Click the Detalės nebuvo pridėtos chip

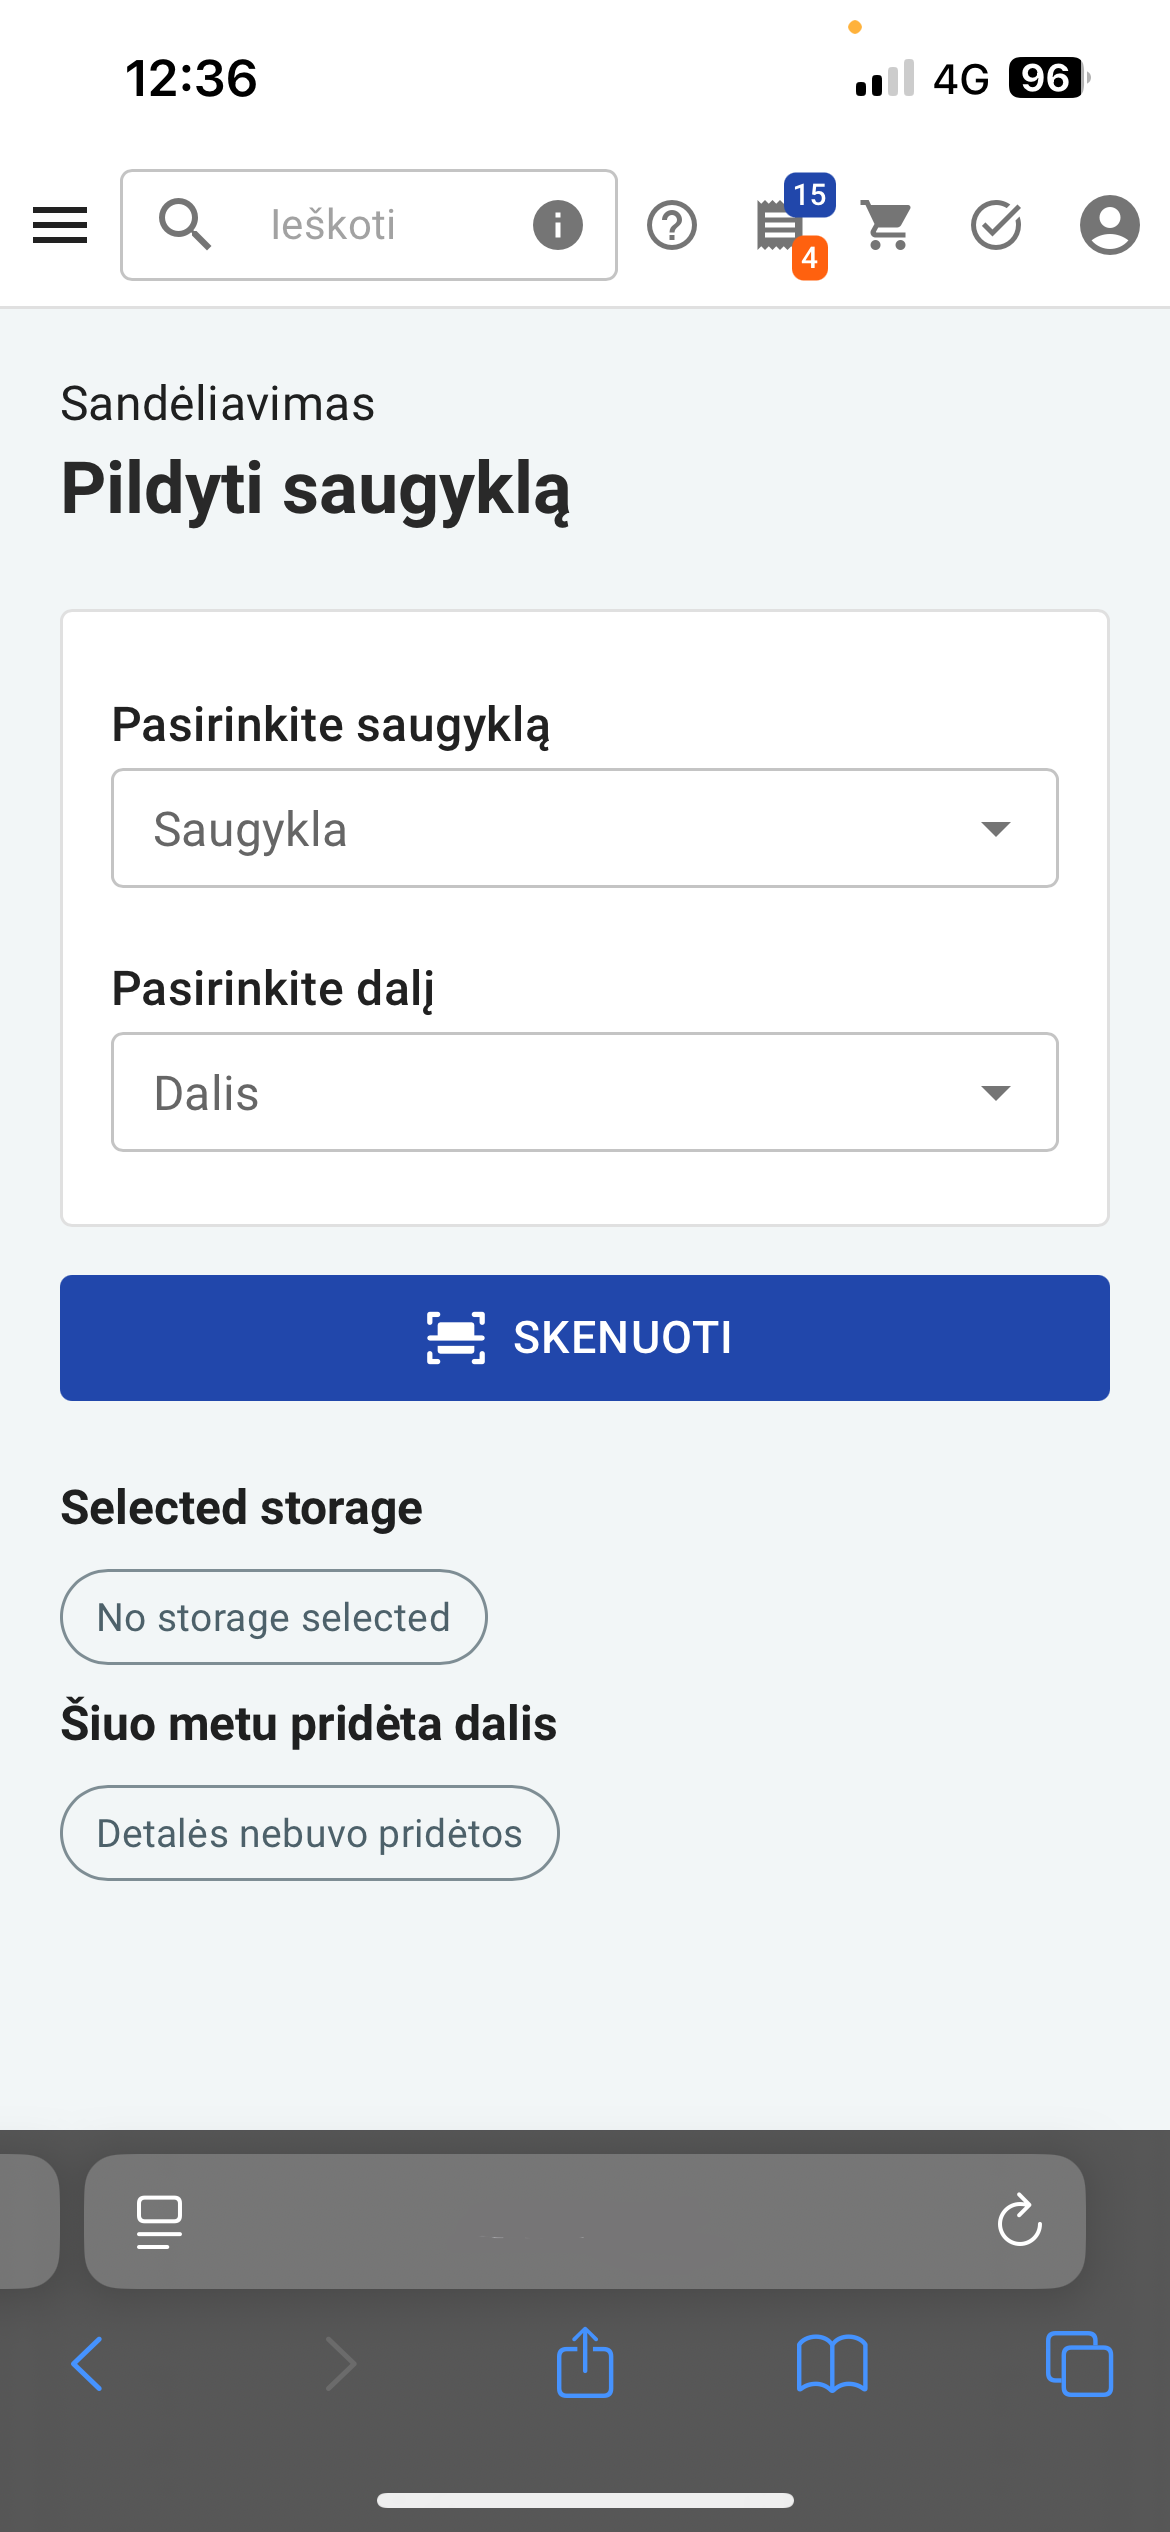(x=310, y=1833)
